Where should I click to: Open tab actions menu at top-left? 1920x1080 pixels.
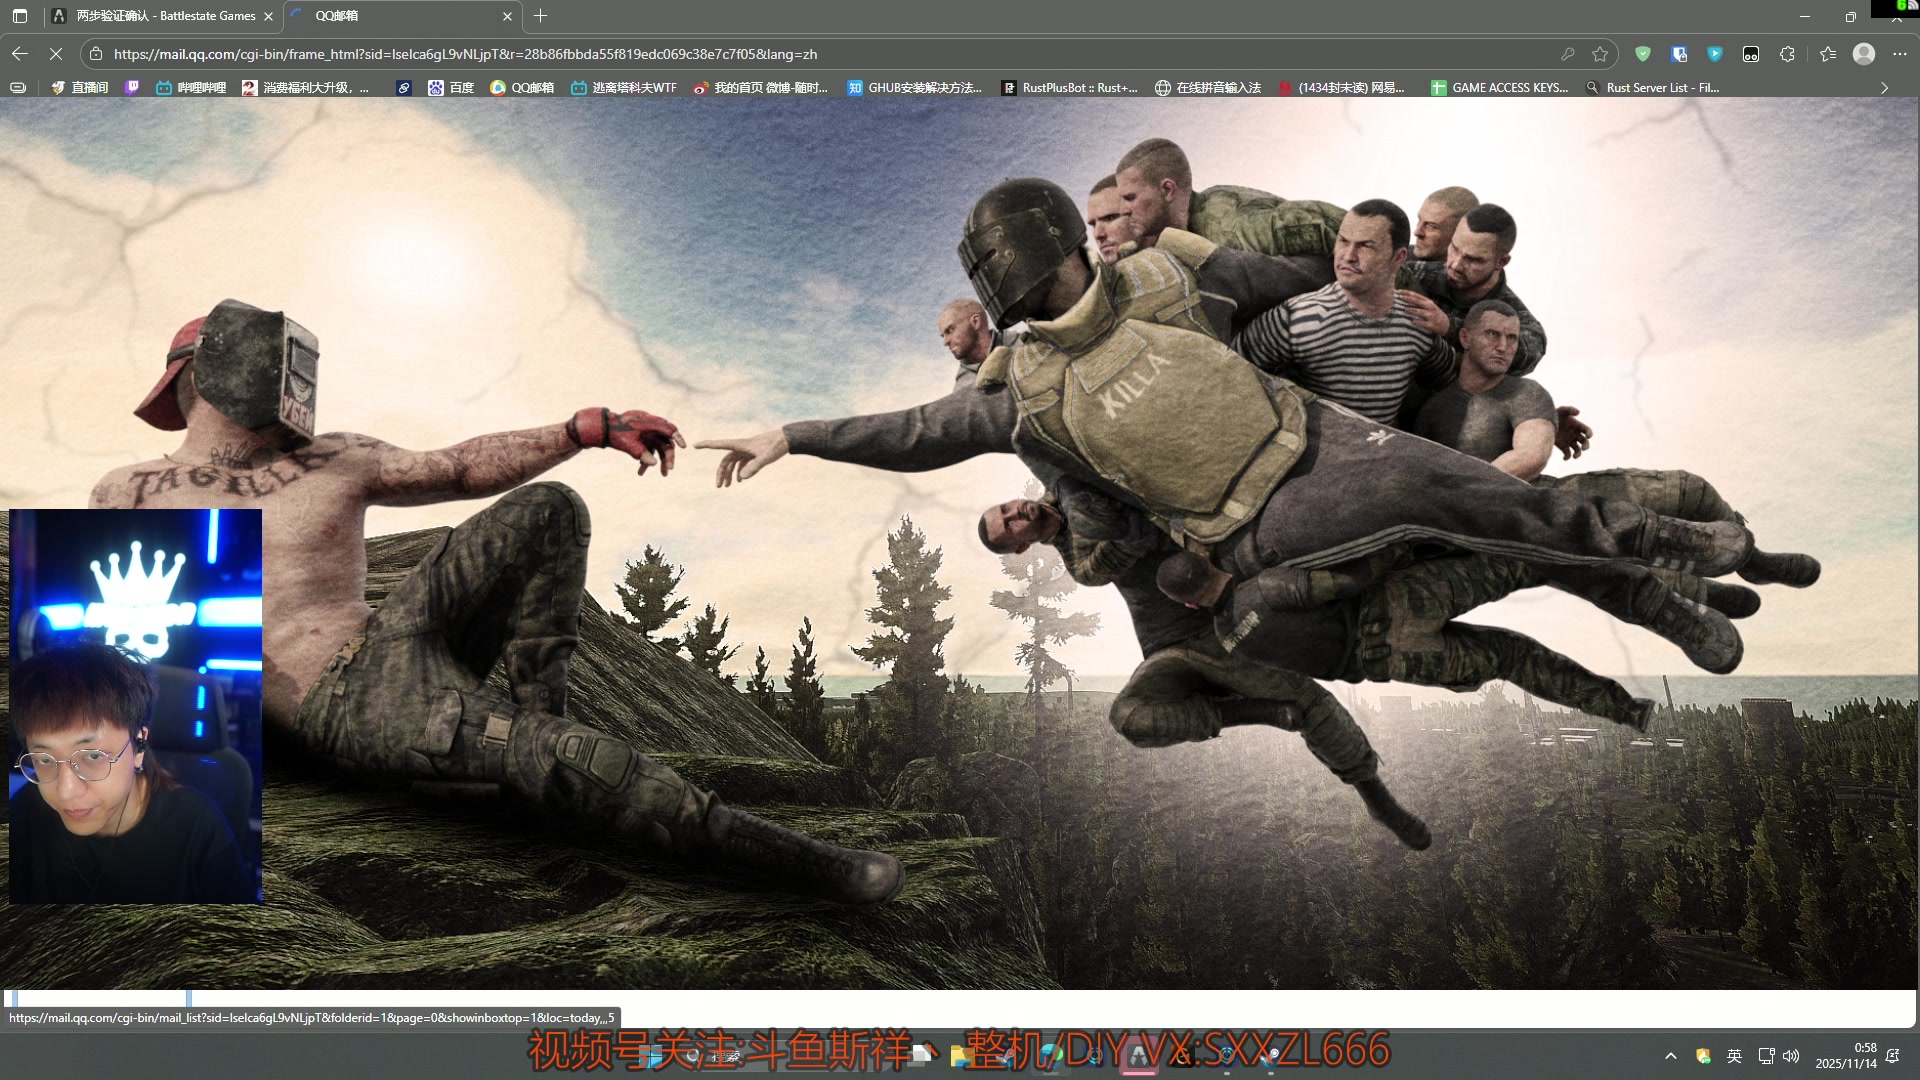point(20,16)
